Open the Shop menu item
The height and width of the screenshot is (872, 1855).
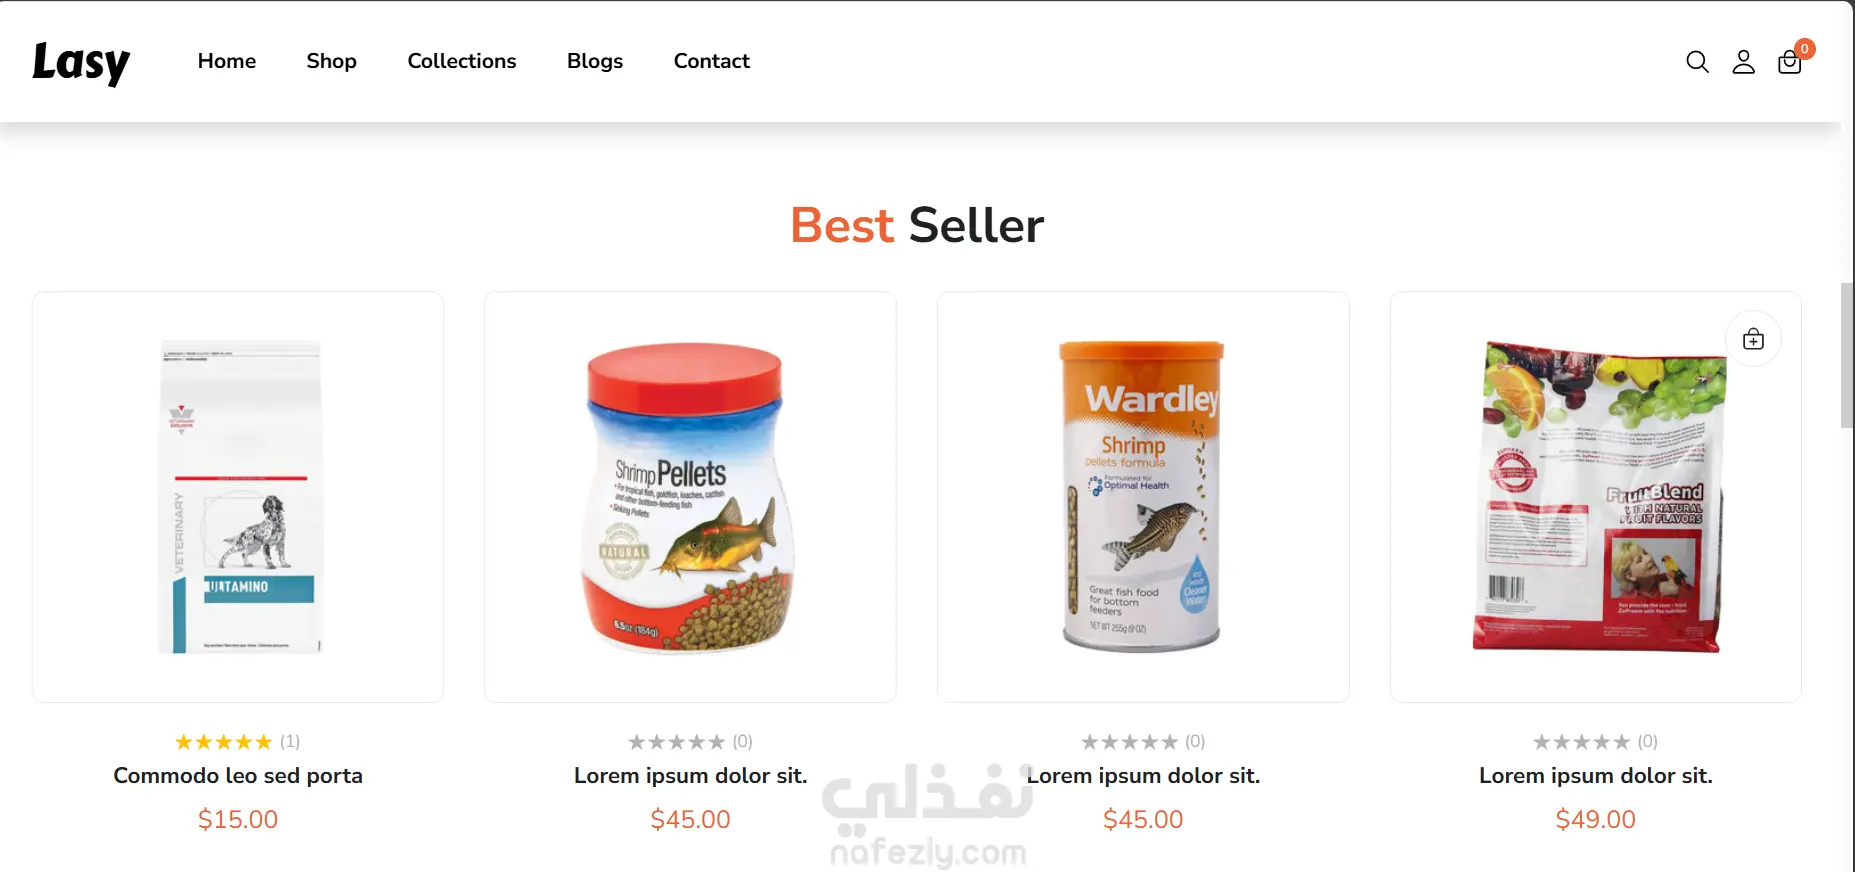tap(331, 61)
